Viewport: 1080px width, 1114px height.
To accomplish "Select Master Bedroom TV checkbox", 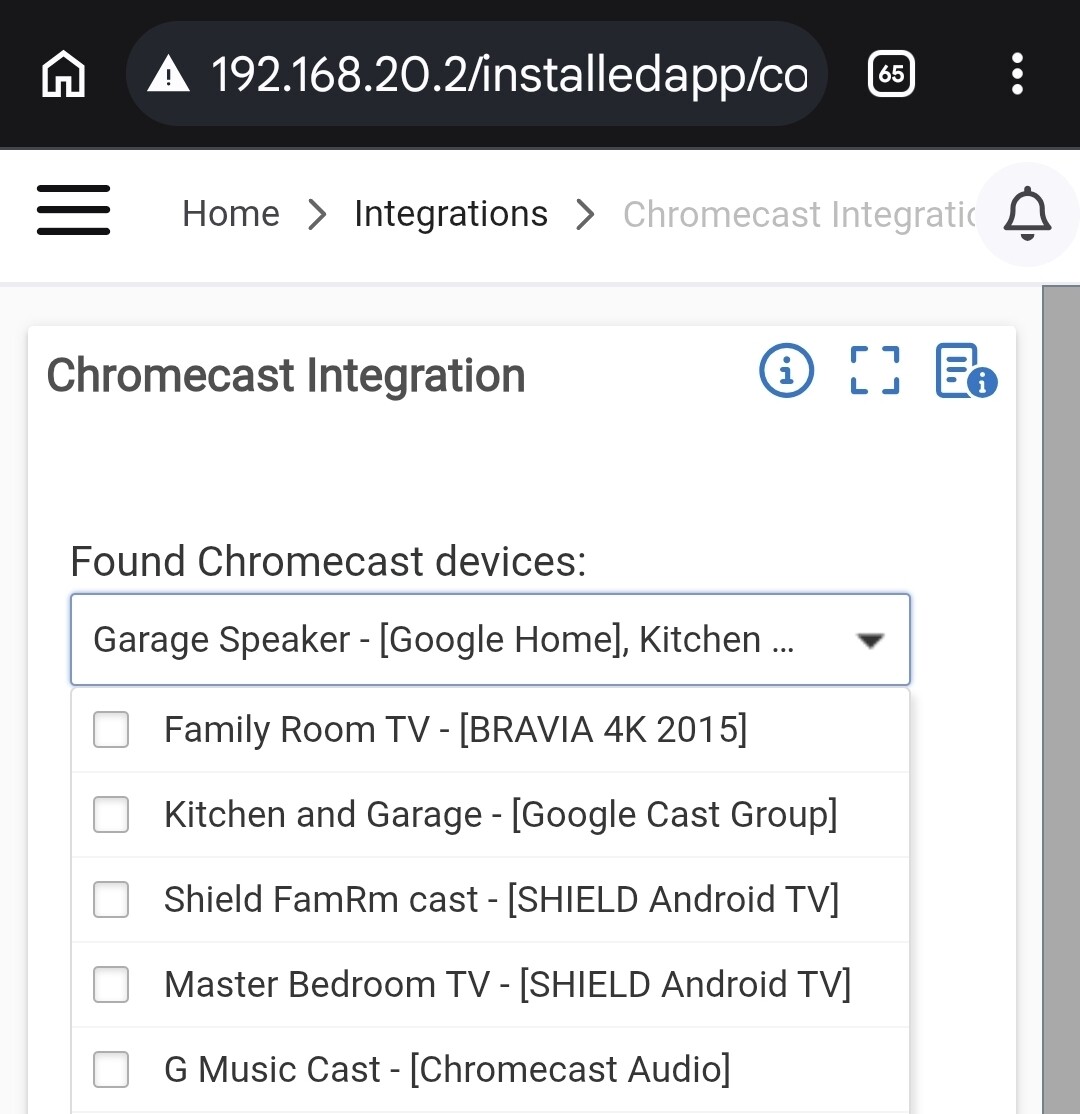I will (x=111, y=984).
